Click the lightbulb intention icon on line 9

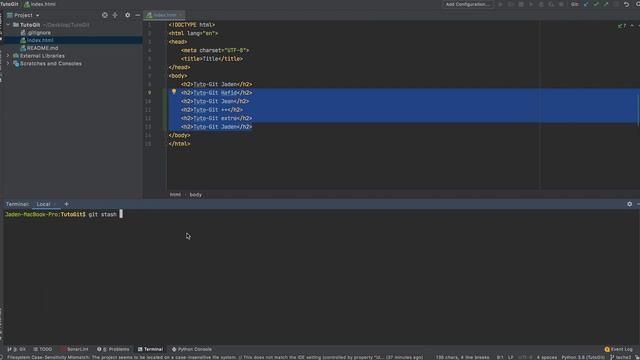pos(174,92)
